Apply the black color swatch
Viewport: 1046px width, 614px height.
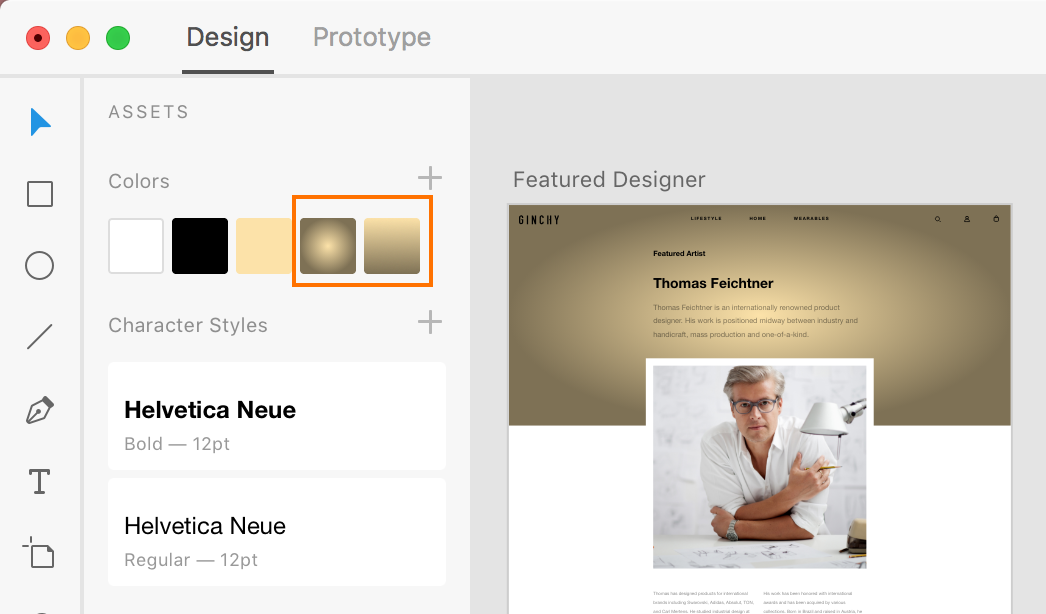pyautogui.click(x=200, y=246)
